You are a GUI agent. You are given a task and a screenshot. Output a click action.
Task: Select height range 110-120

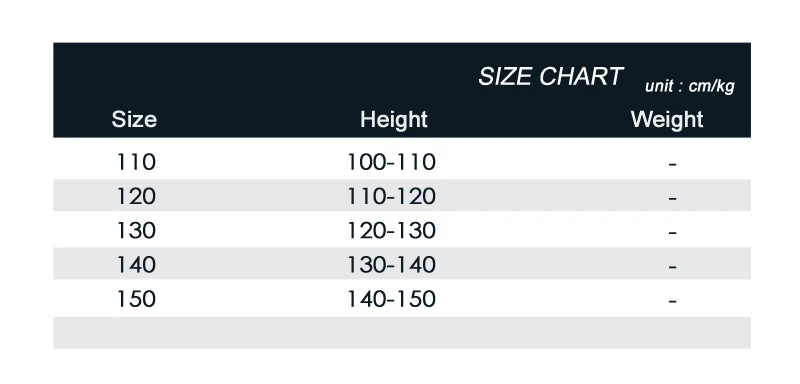391,196
